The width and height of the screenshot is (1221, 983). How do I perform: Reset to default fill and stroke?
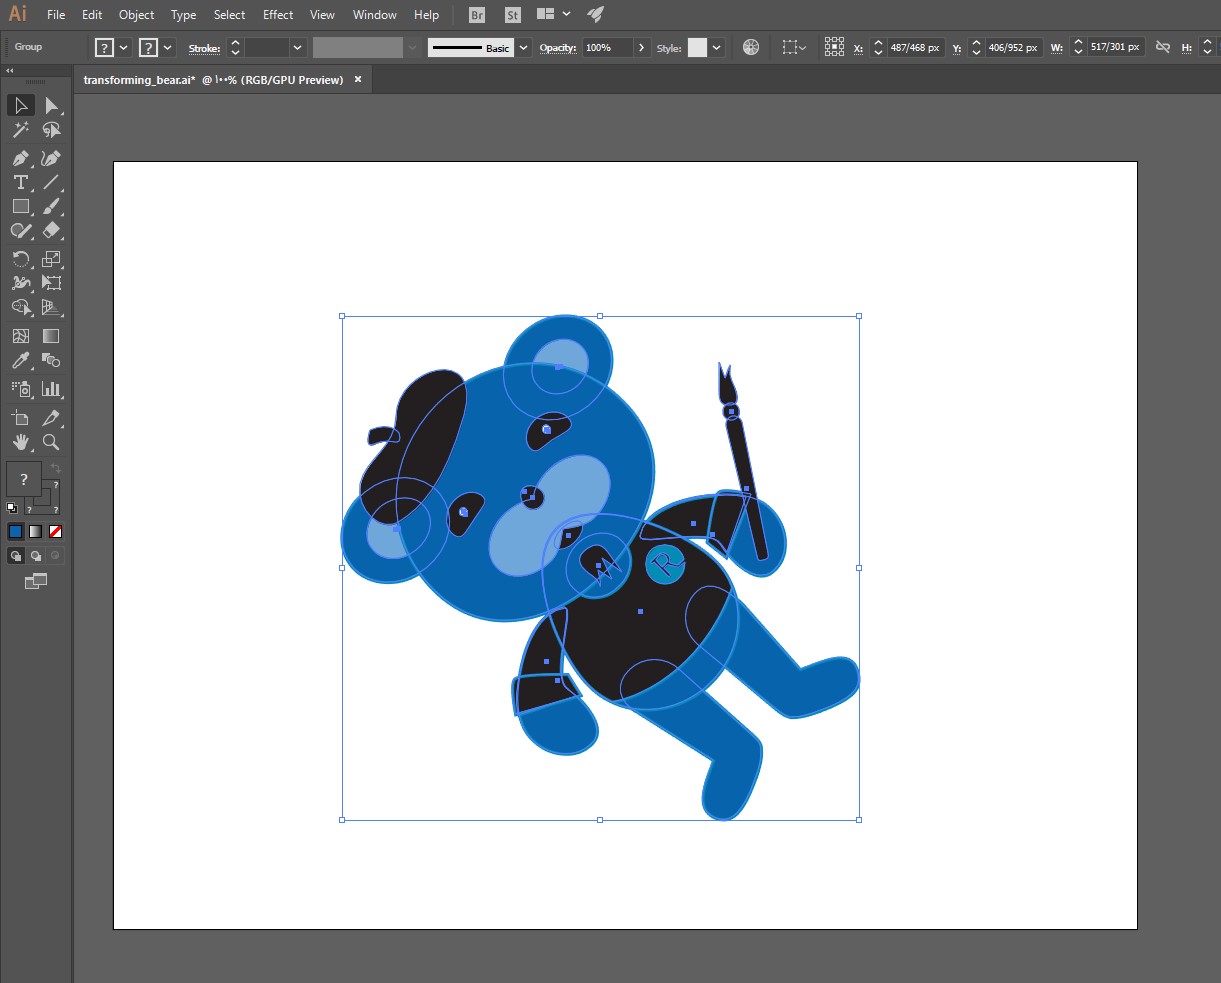(x=12, y=508)
